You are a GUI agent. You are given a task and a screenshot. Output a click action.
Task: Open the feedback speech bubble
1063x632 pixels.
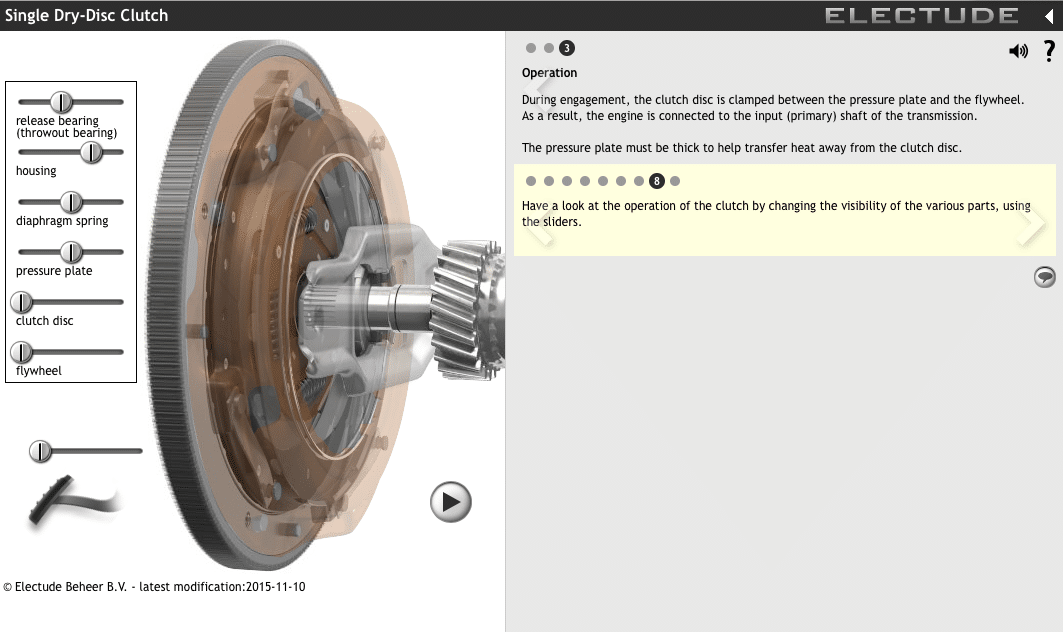[x=1044, y=276]
